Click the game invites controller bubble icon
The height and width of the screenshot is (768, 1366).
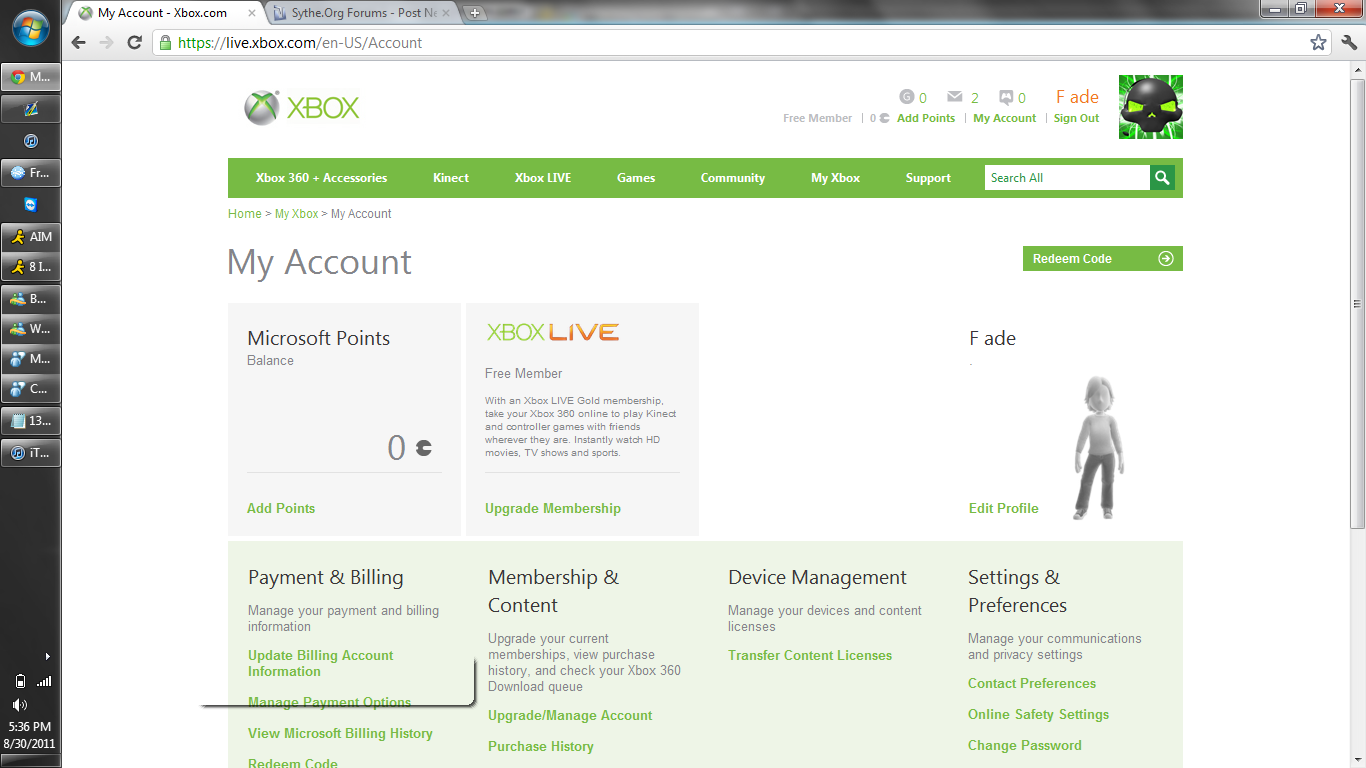1006,97
